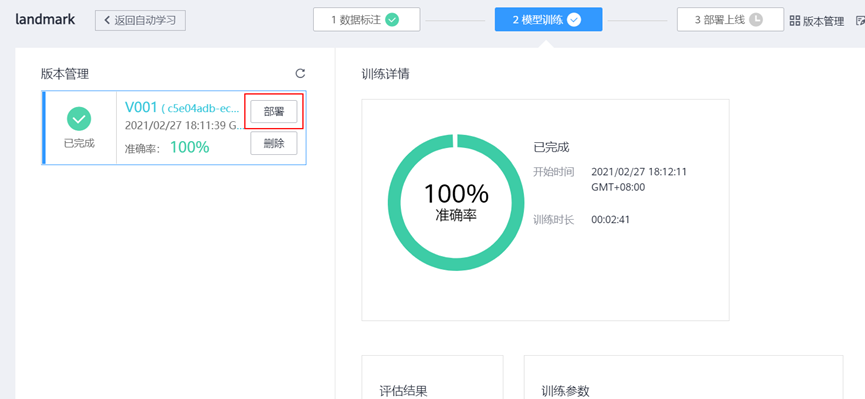Switch to step 1 数据标注
Screen dimensions: 865x399
tap(366, 20)
